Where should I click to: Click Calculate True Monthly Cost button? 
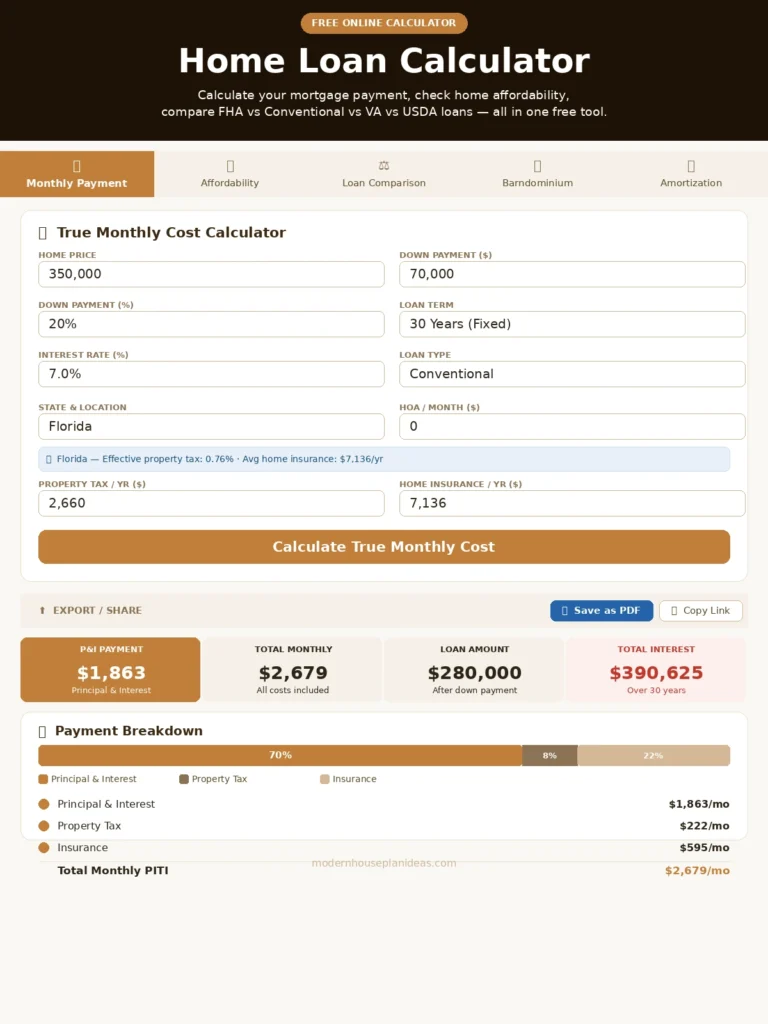(x=384, y=547)
